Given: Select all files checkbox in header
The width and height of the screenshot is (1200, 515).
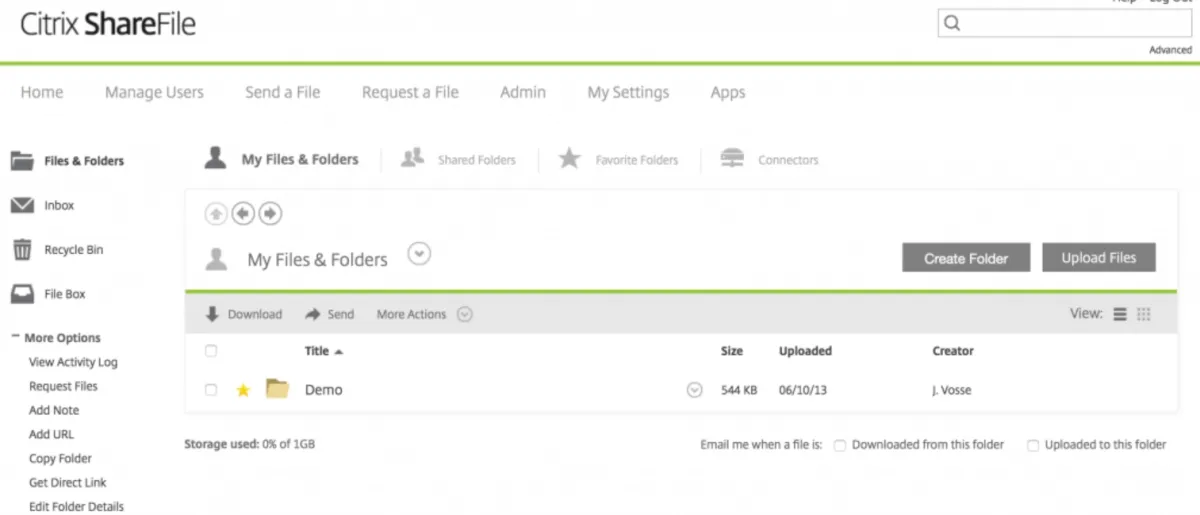Looking at the screenshot, I should [211, 351].
